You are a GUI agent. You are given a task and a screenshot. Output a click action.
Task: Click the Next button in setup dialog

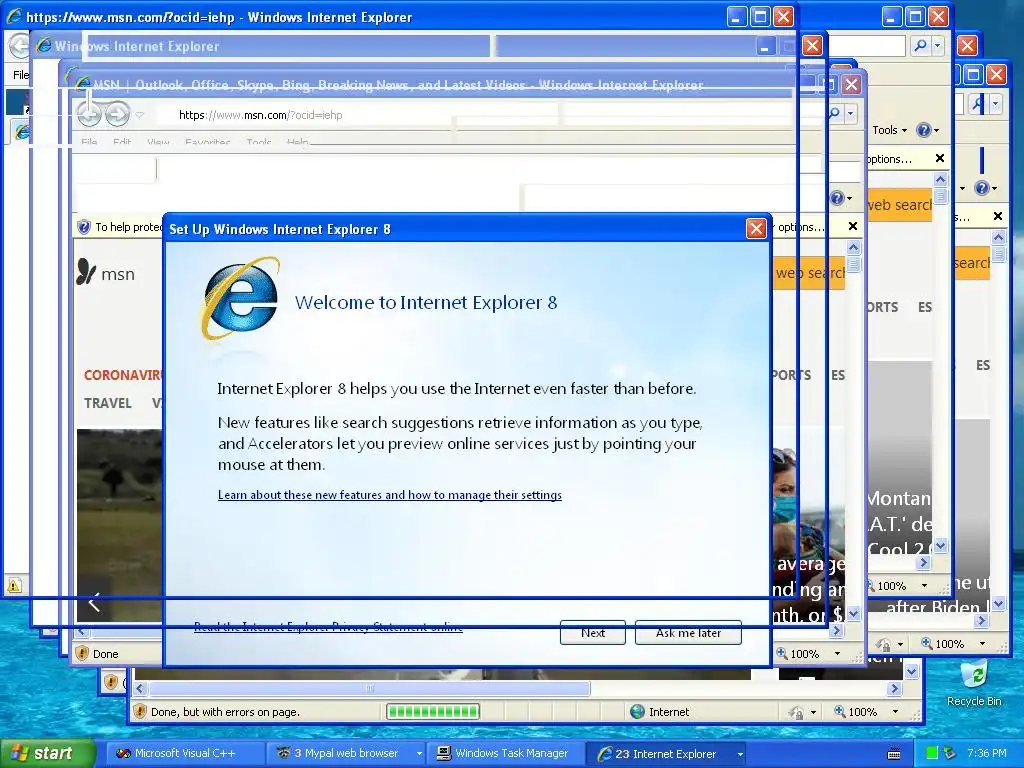pos(592,633)
